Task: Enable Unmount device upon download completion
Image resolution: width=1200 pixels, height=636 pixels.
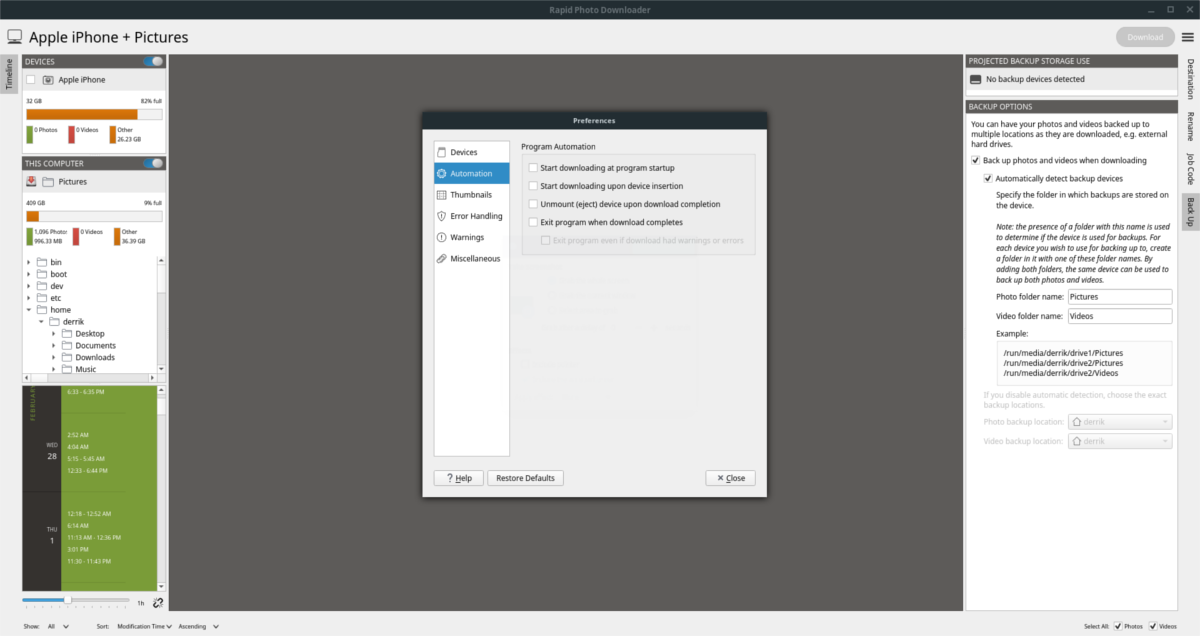Action: click(534, 204)
